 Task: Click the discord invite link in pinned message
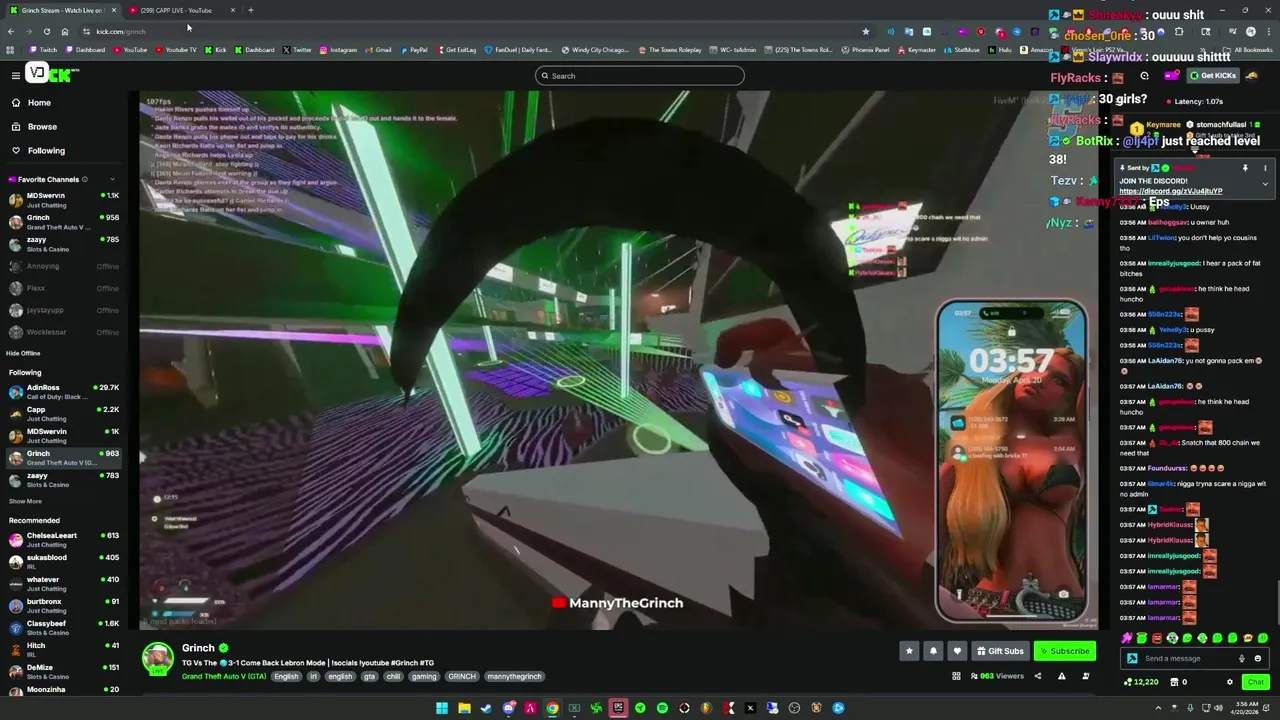1170,191
